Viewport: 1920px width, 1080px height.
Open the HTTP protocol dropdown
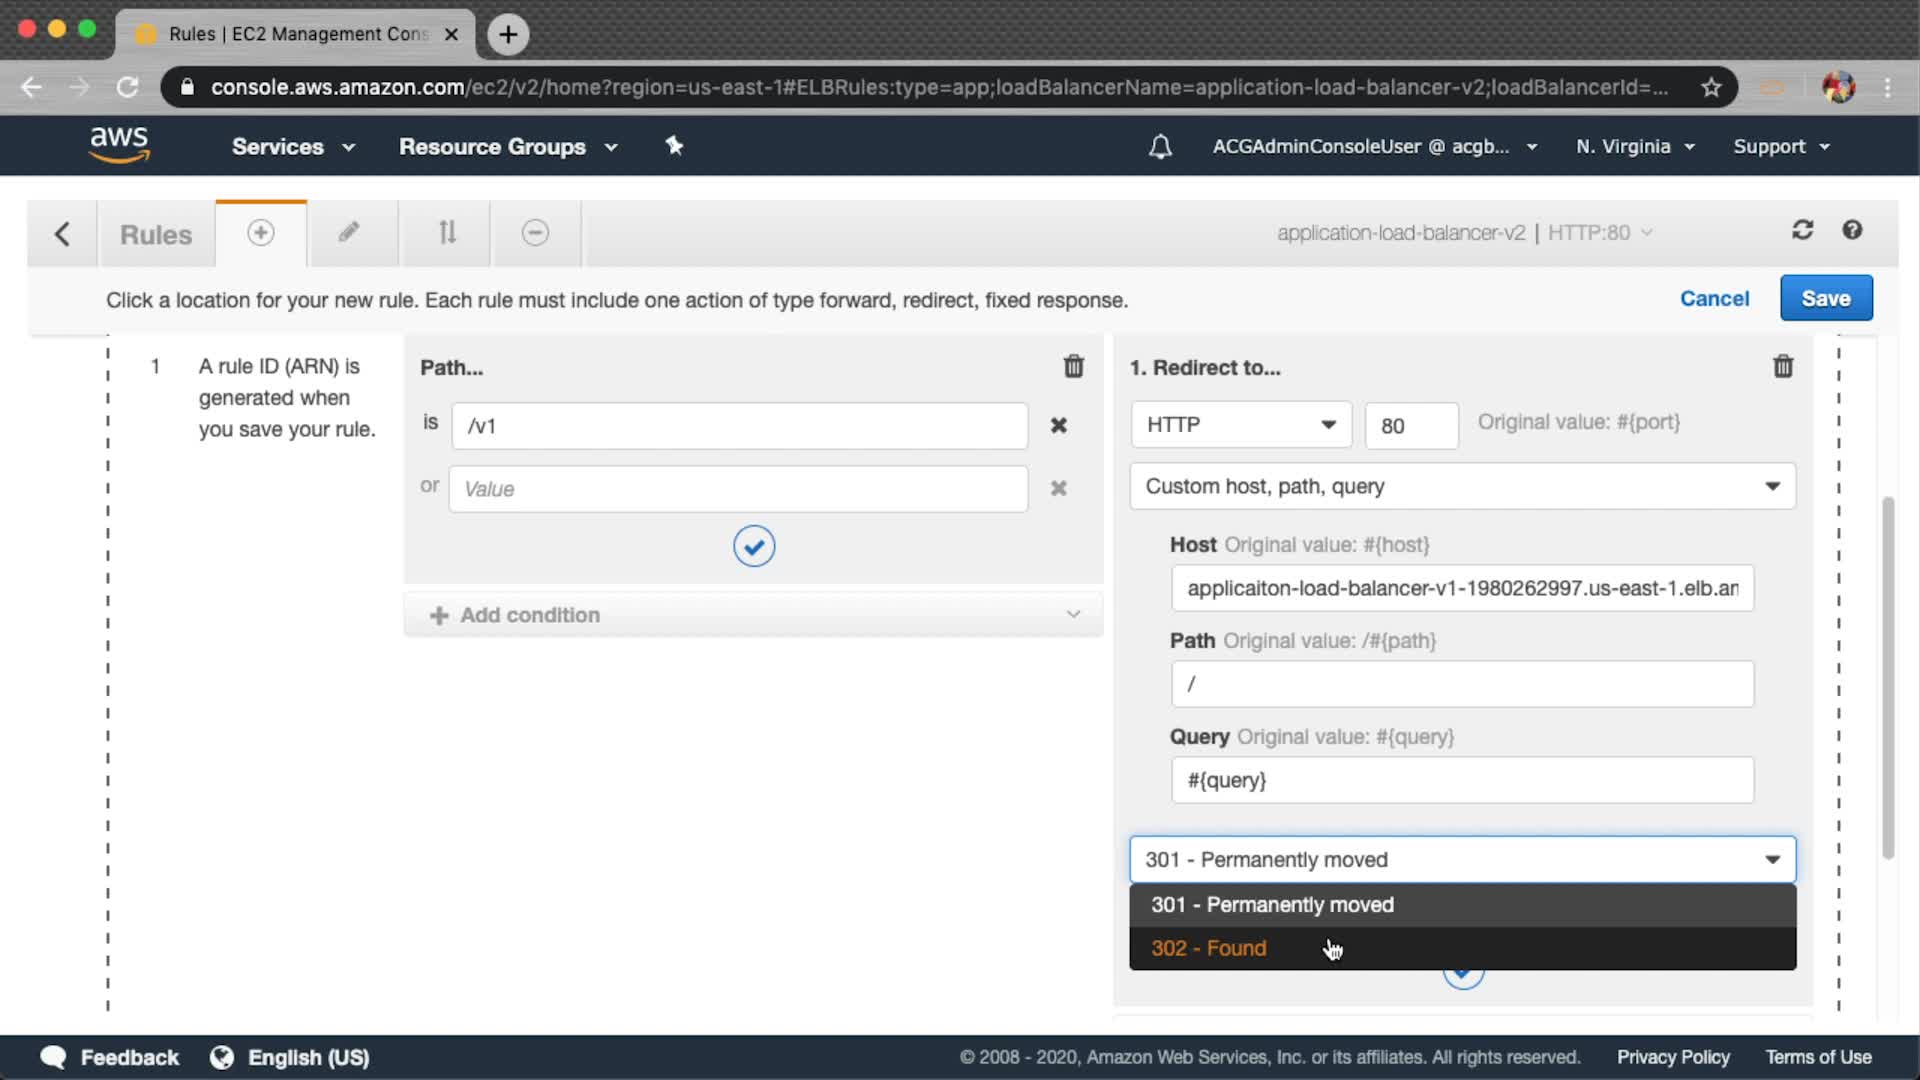[1240, 425]
